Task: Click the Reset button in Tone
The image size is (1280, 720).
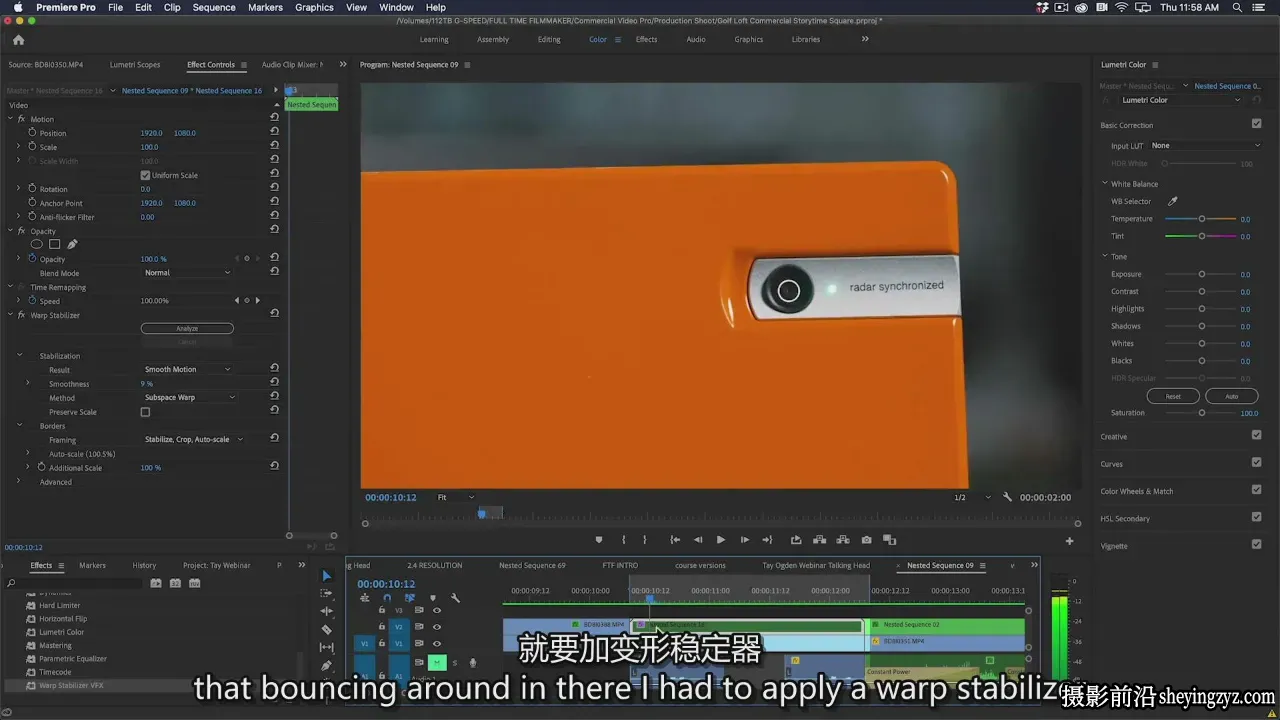Action: click(1173, 396)
